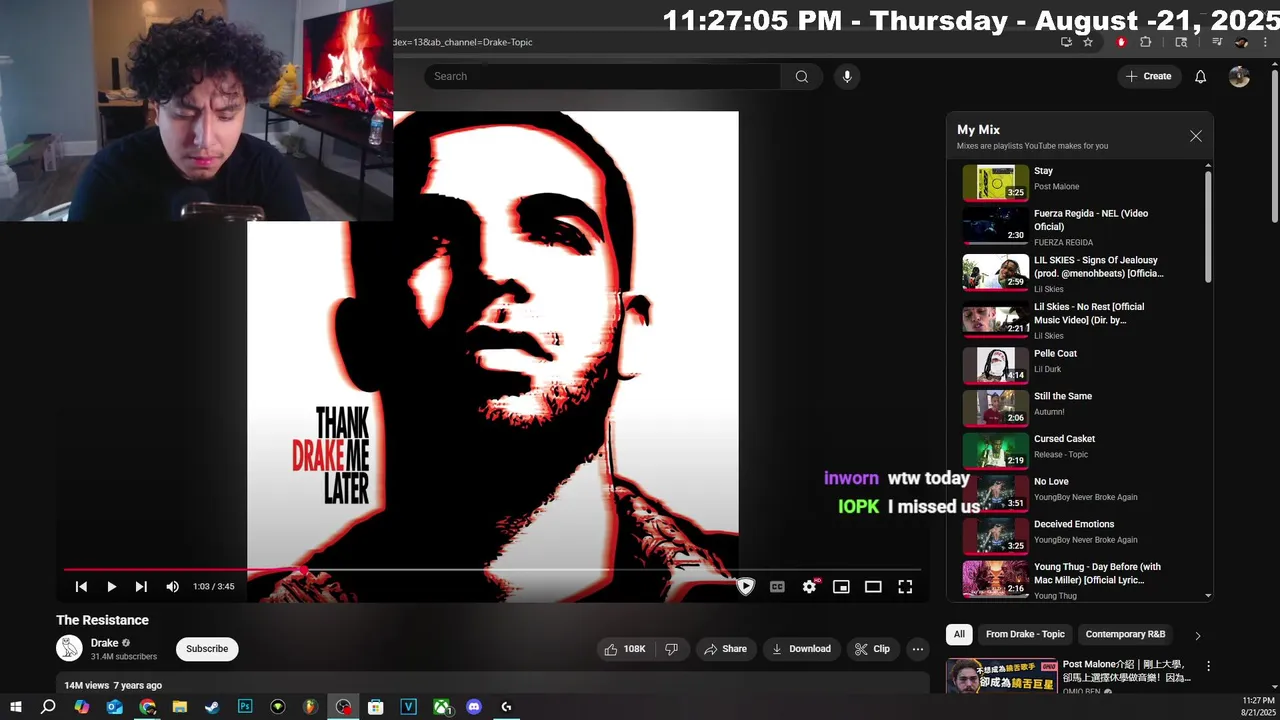This screenshot has width=1280, height=720.
Task: Close the My Mix playlist panel
Action: [1196, 136]
